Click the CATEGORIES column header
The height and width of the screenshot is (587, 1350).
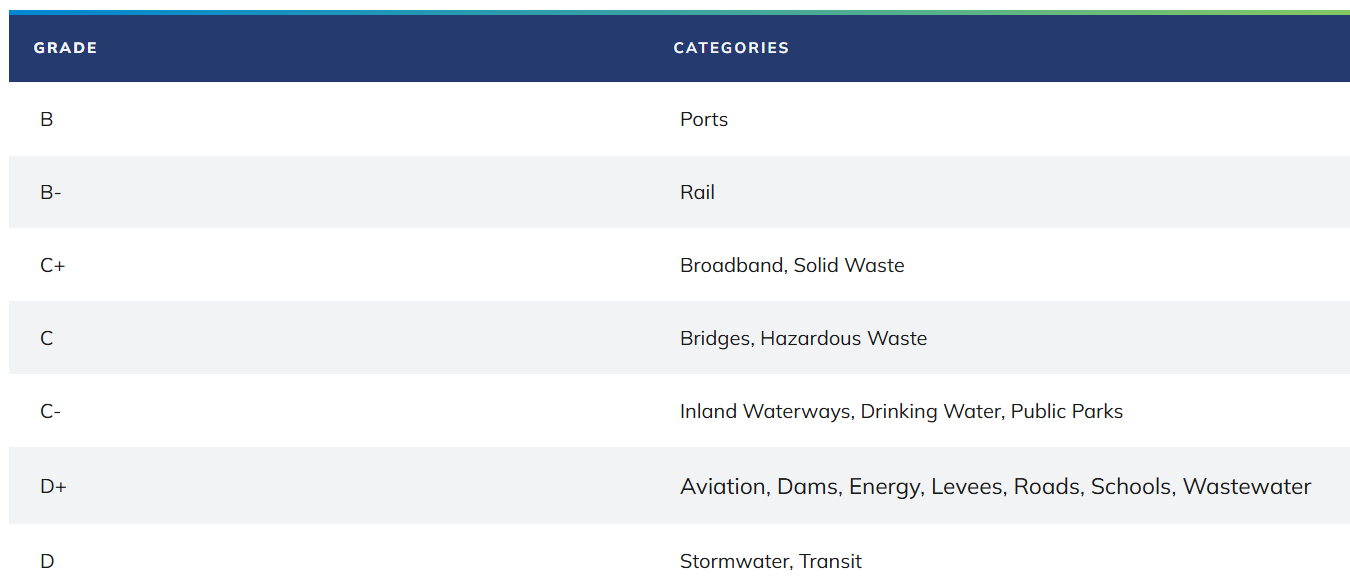[731, 48]
